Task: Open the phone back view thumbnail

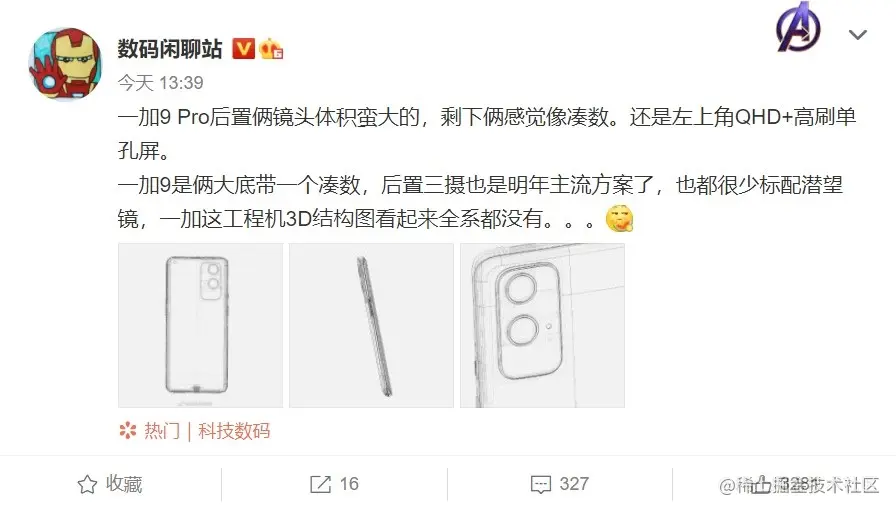Action: click(201, 325)
